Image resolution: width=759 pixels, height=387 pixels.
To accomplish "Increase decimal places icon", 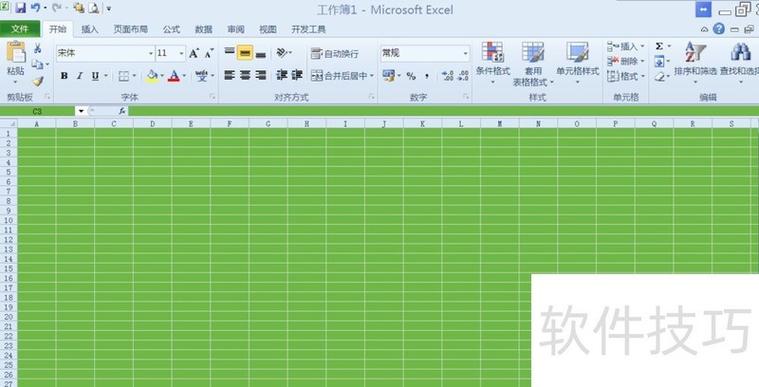I will tap(448, 76).
